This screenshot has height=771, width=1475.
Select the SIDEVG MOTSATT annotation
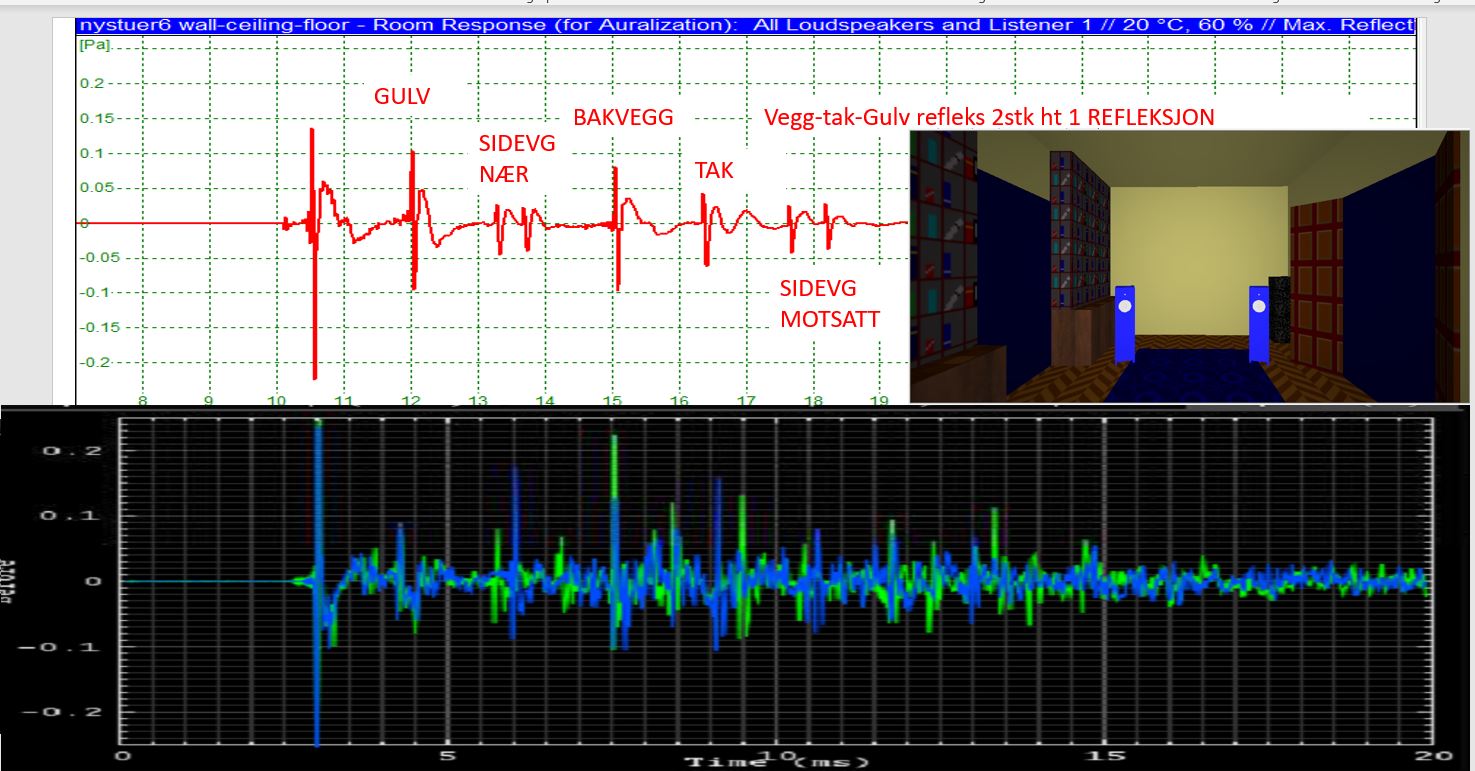830,304
